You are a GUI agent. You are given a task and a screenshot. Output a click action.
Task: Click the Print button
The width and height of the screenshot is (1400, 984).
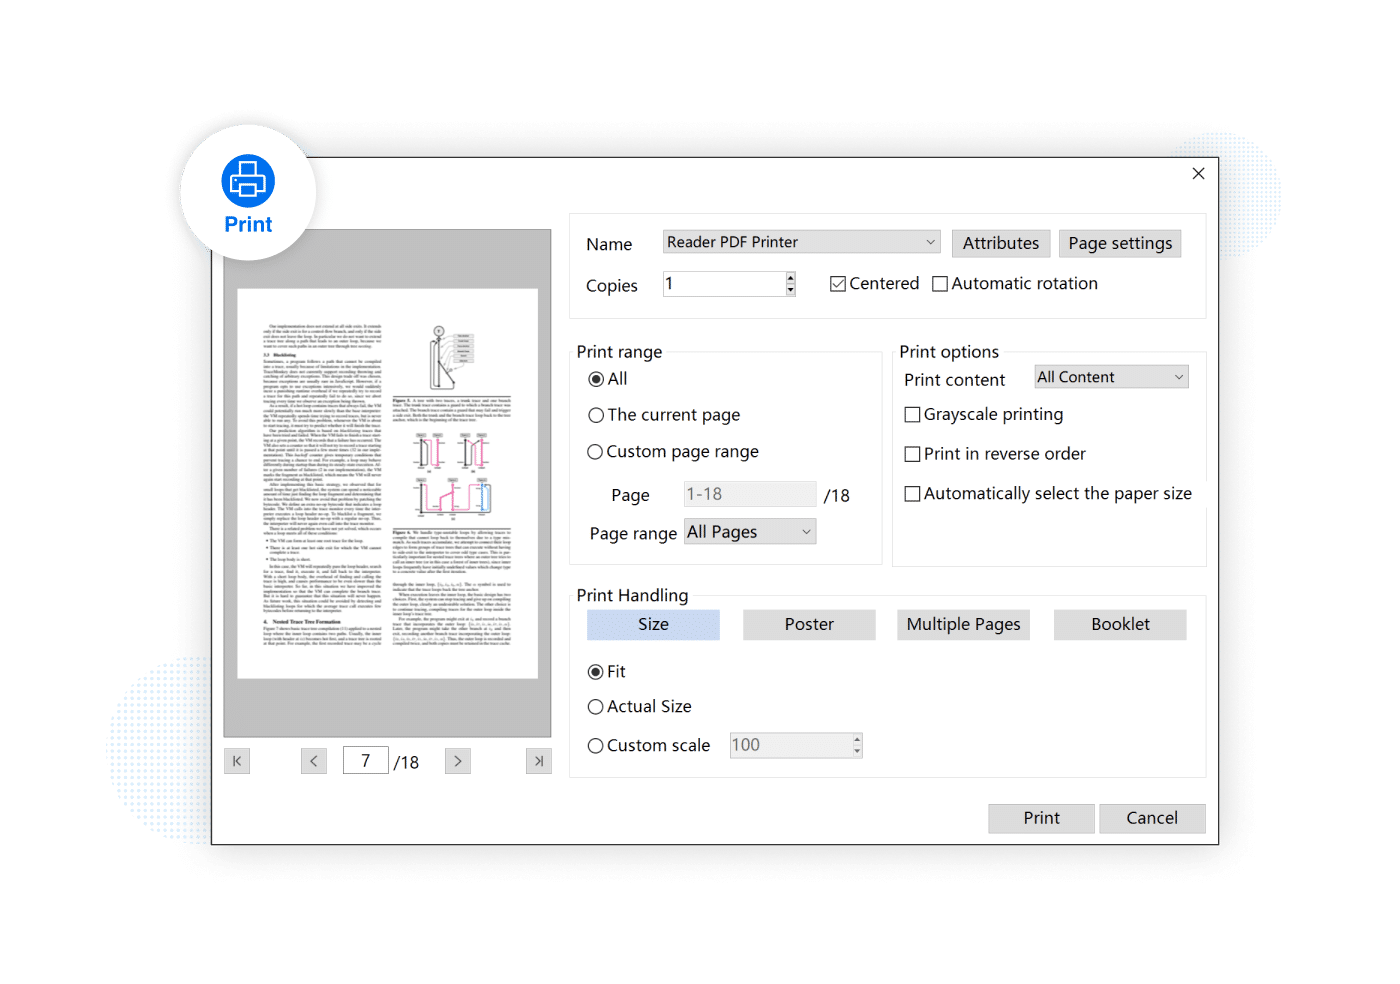click(1041, 818)
